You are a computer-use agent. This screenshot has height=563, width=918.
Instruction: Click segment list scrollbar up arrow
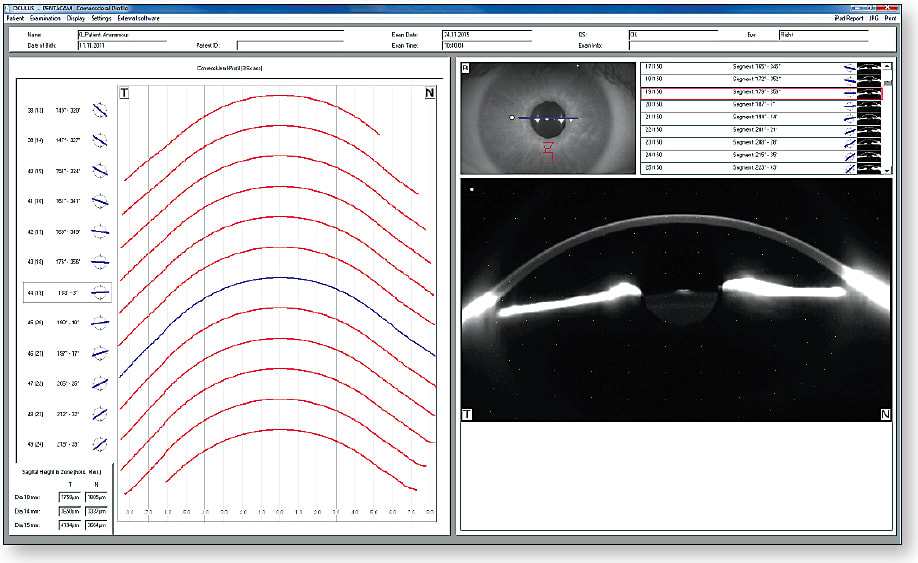[x=888, y=66]
